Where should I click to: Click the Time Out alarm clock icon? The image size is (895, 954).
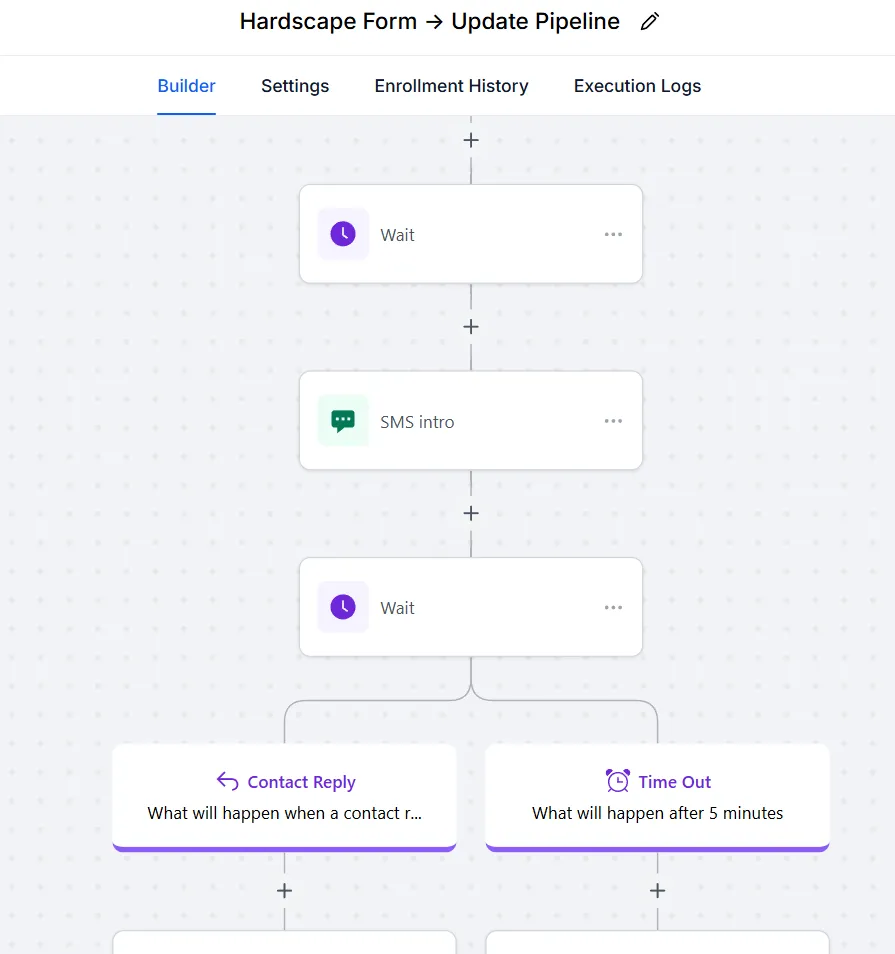(618, 781)
